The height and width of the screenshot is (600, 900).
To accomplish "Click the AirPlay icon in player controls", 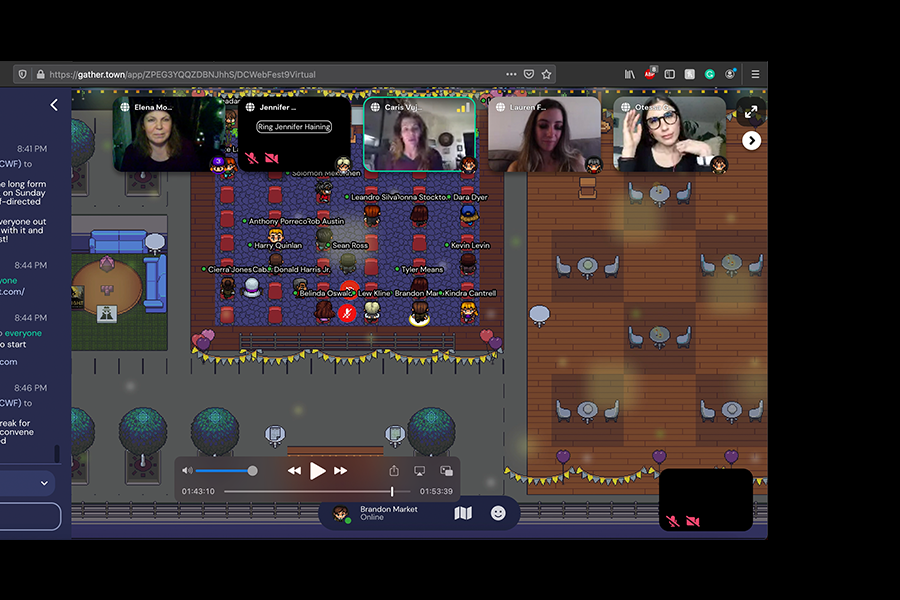I will (x=420, y=471).
